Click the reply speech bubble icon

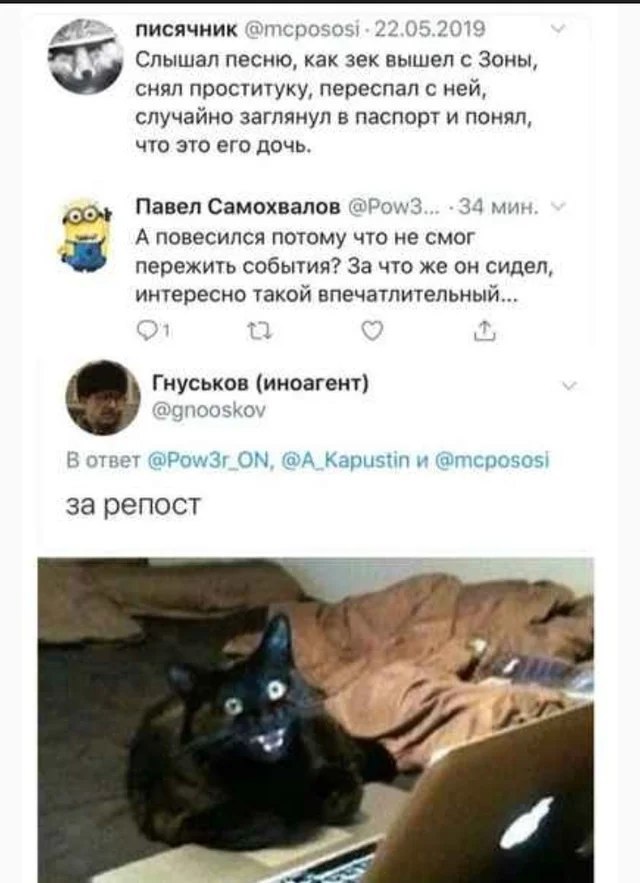(149, 331)
